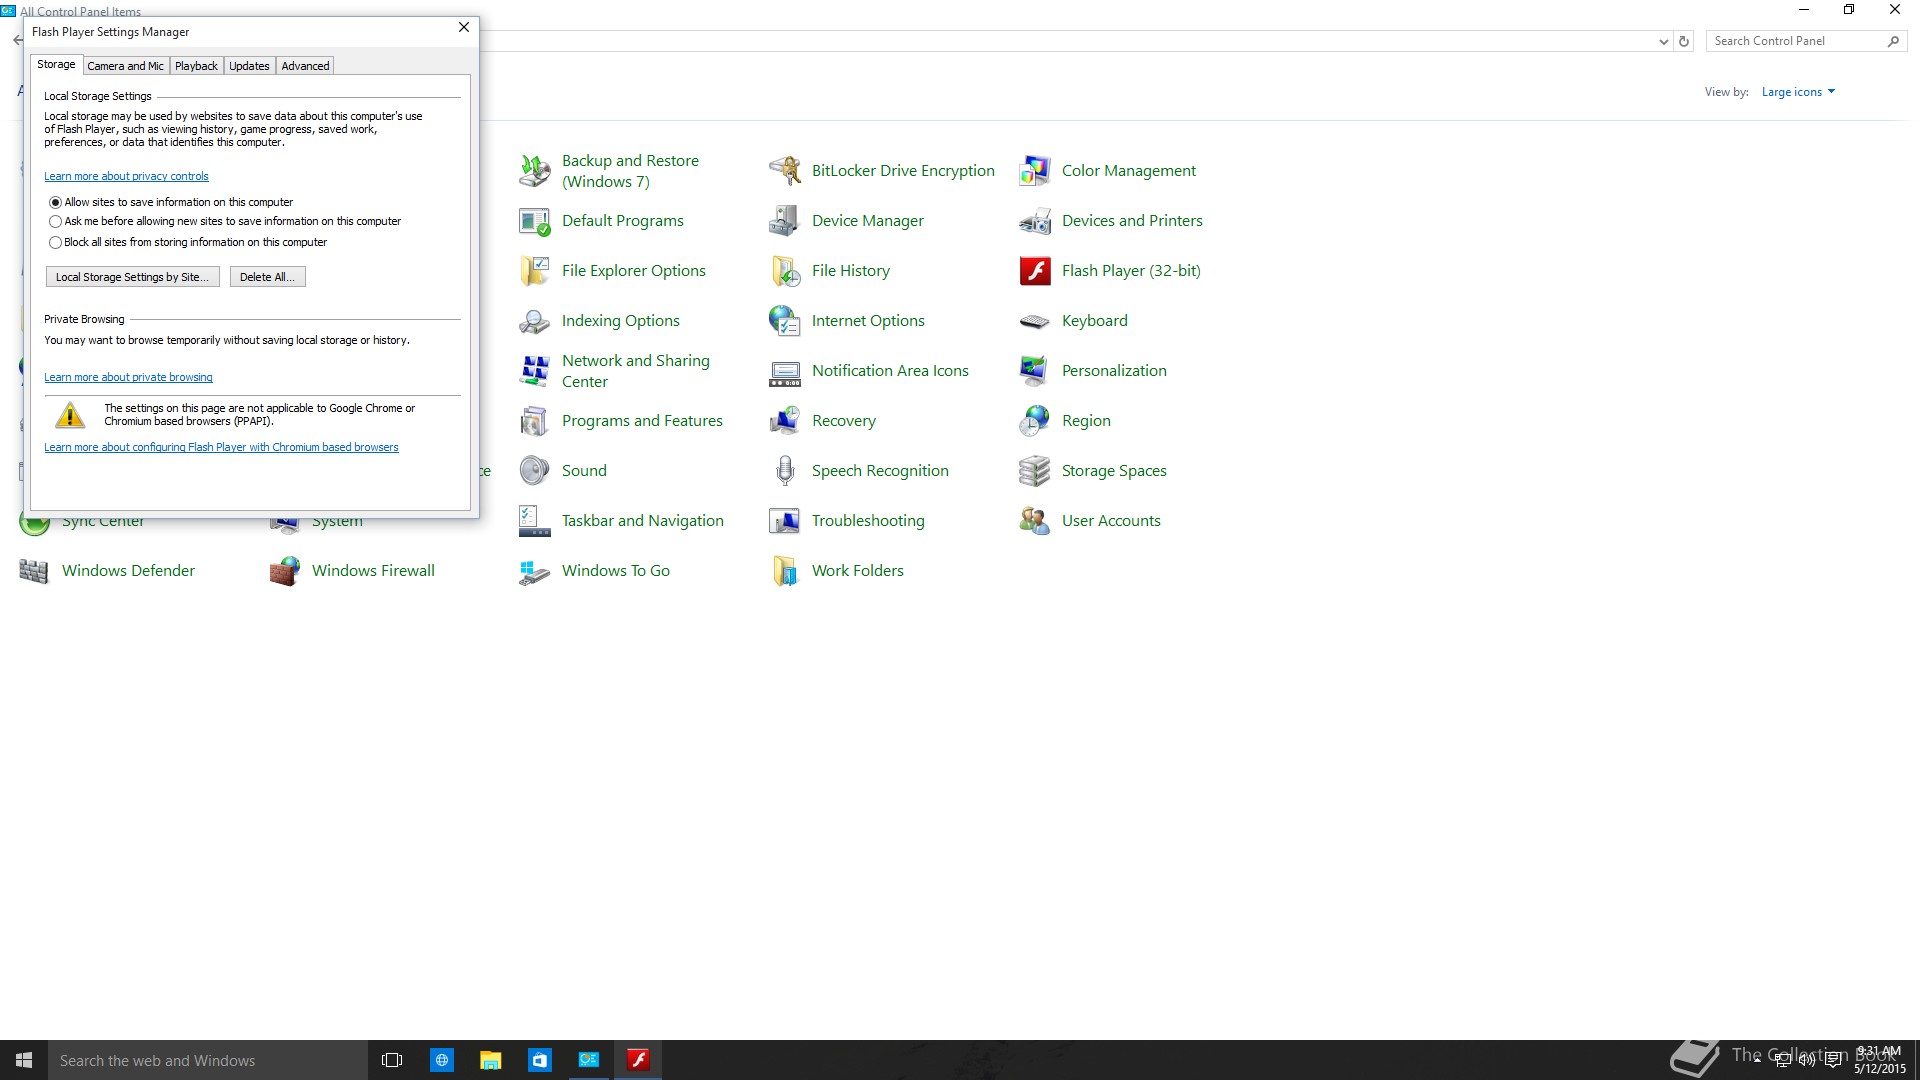
Task: Open the Color Management icon
Action: coord(1034,171)
